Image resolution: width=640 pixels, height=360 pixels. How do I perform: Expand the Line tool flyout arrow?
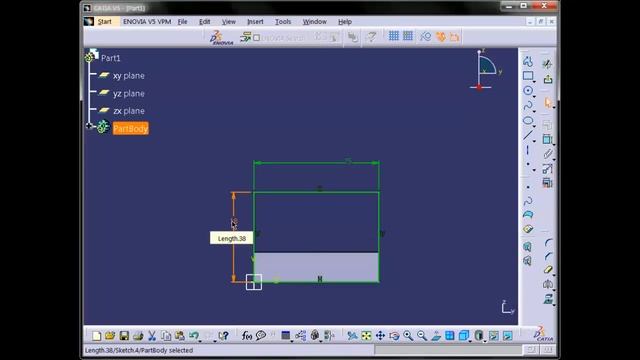[534, 141]
